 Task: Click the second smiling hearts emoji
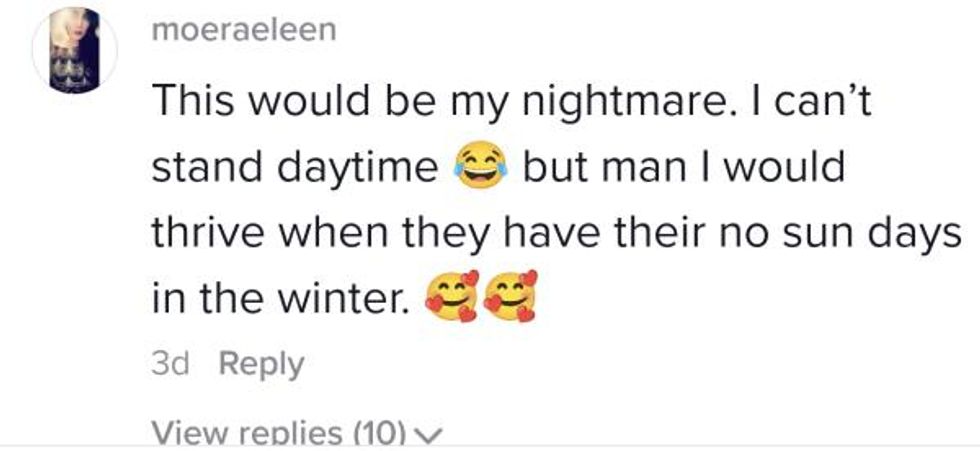tap(511, 296)
